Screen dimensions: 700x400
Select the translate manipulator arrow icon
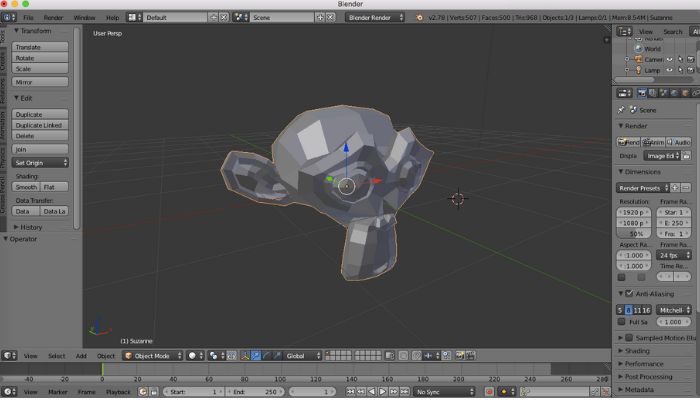[x=256, y=356]
